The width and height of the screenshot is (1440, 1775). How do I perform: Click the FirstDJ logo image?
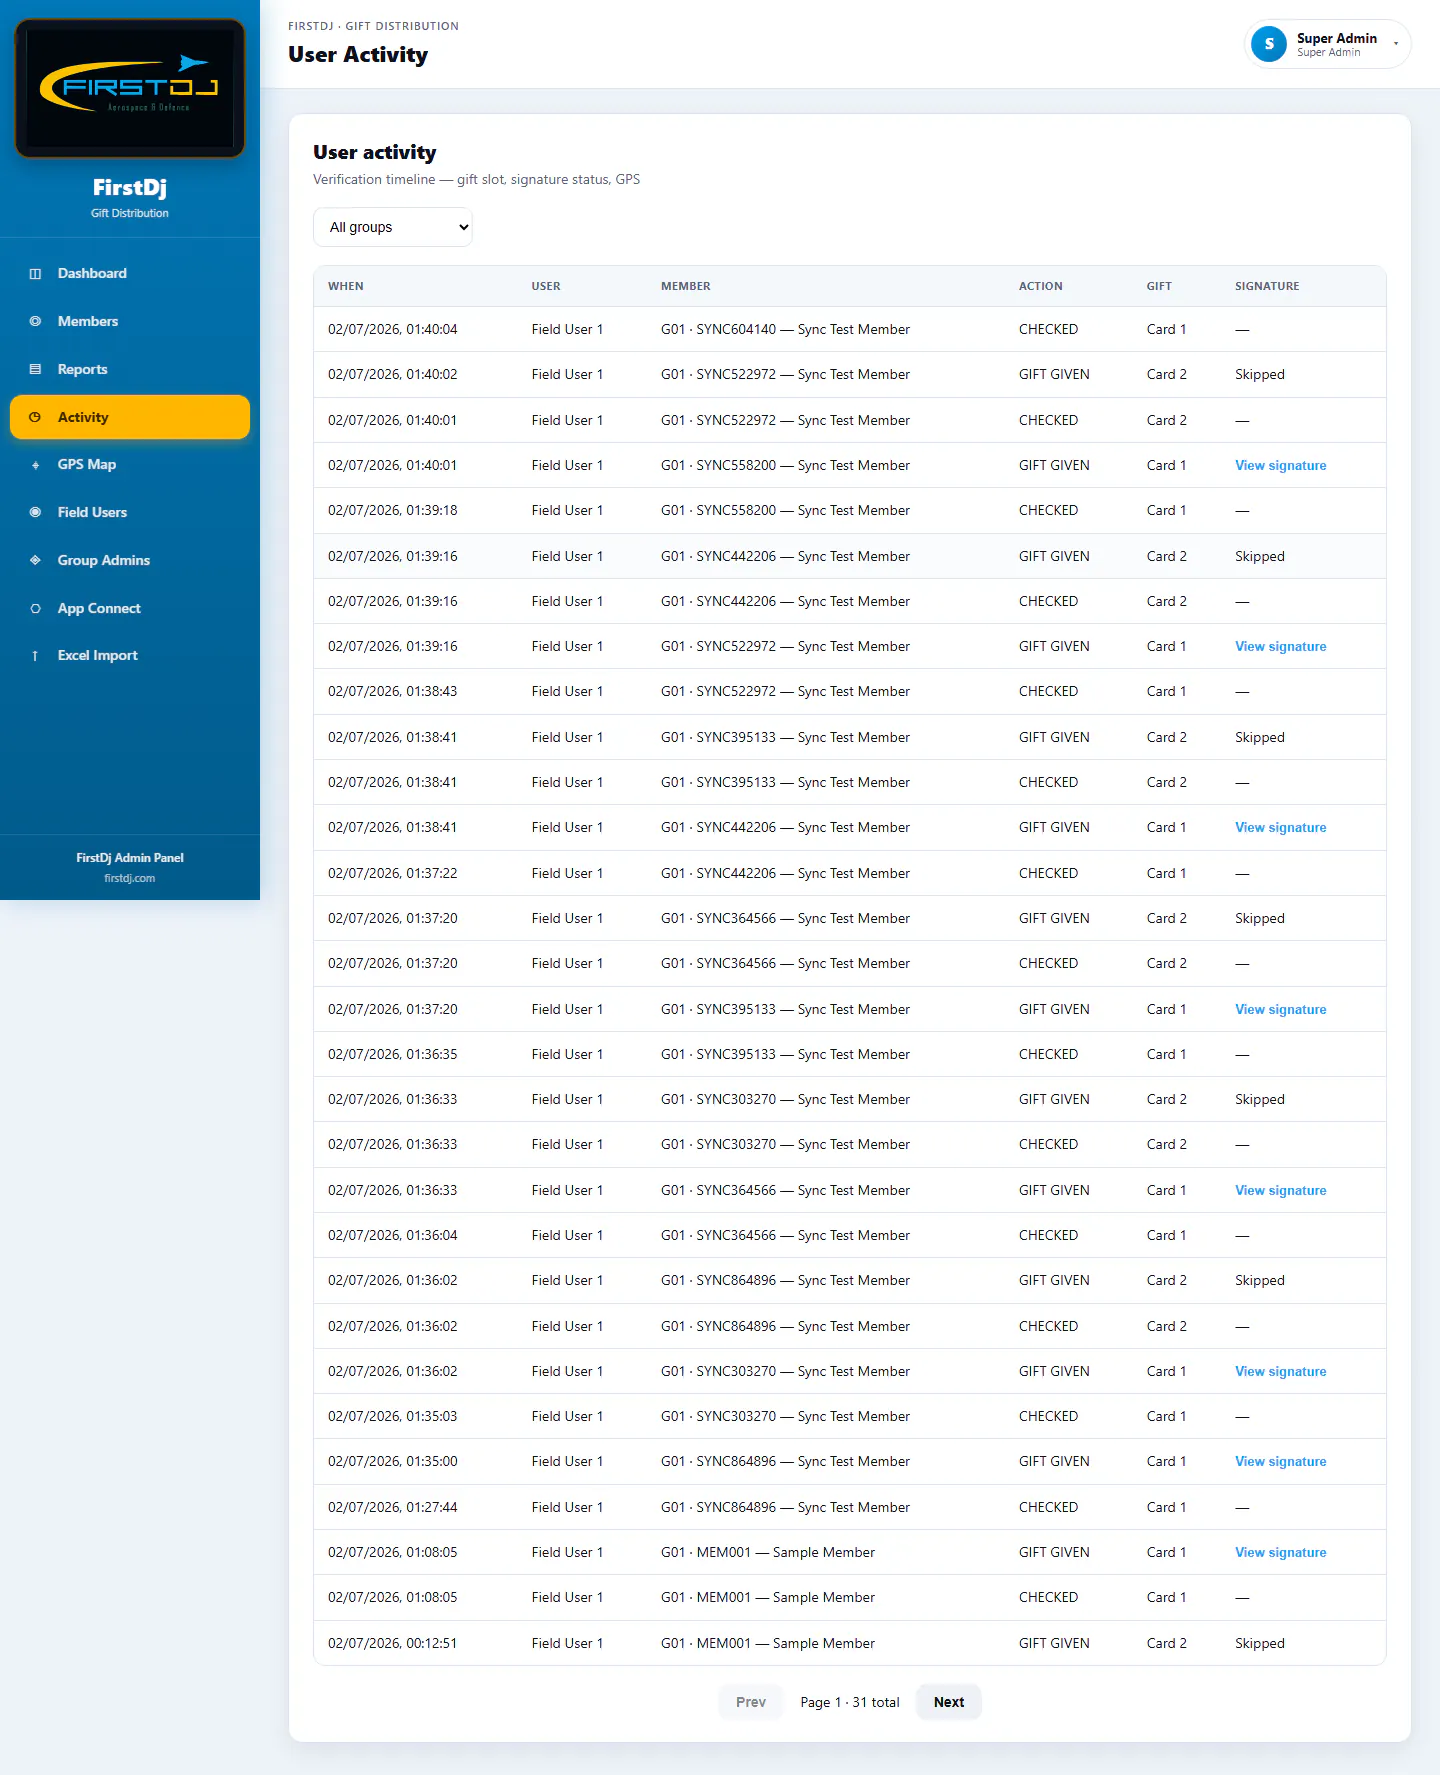point(130,88)
